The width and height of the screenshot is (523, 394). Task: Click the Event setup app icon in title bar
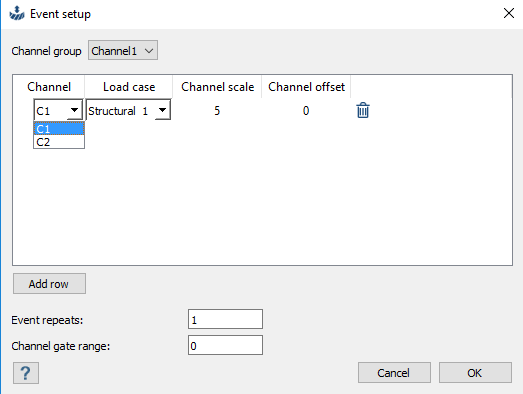point(17,14)
